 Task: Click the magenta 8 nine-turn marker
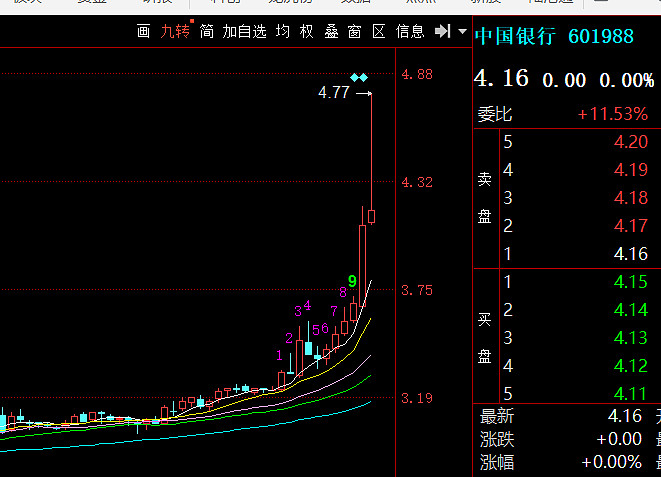tap(343, 292)
